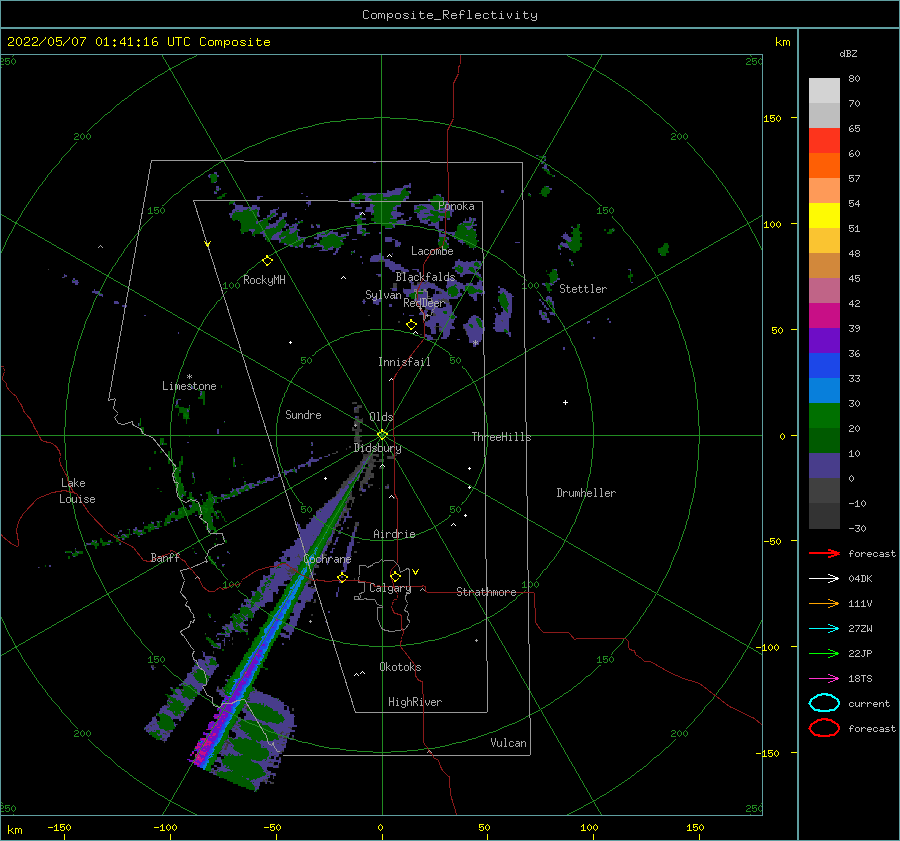
Task: Click the Limestone label
Action: click(x=189, y=386)
